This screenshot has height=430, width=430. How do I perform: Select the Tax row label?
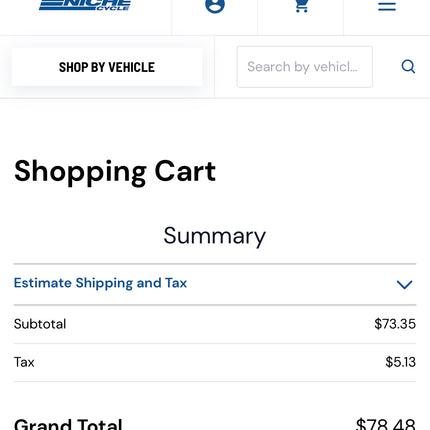click(24, 362)
